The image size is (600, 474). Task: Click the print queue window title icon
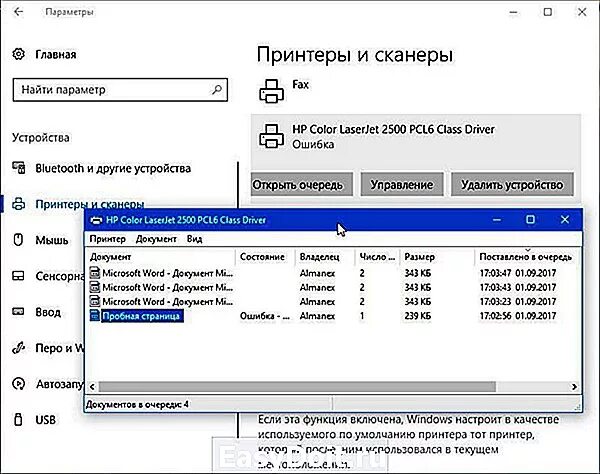(96, 220)
